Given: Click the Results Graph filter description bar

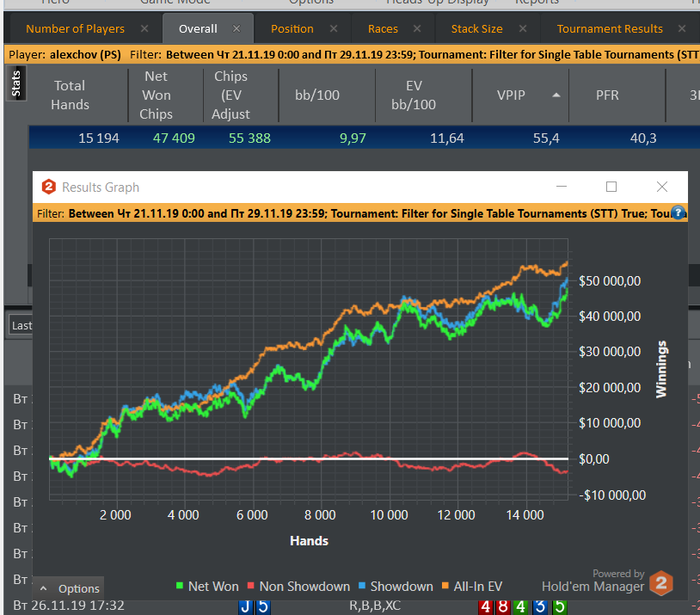Looking at the screenshot, I should click(360, 213).
